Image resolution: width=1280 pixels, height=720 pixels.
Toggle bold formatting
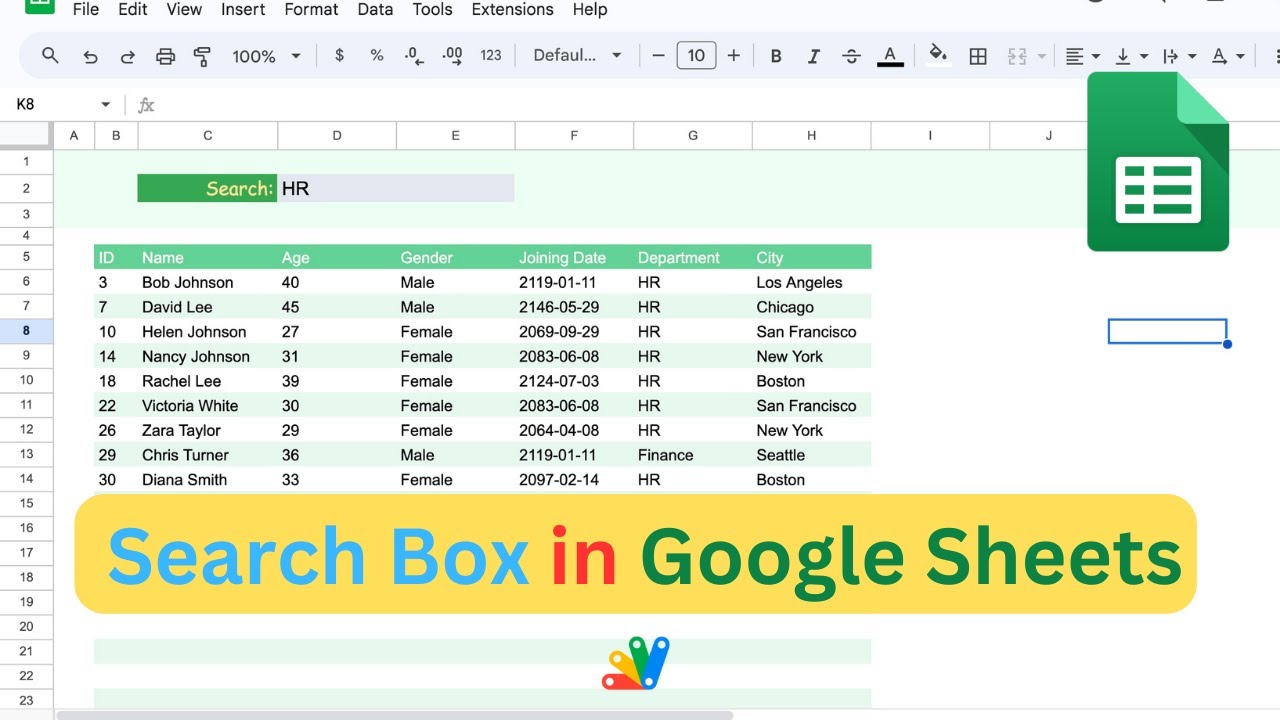(776, 56)
